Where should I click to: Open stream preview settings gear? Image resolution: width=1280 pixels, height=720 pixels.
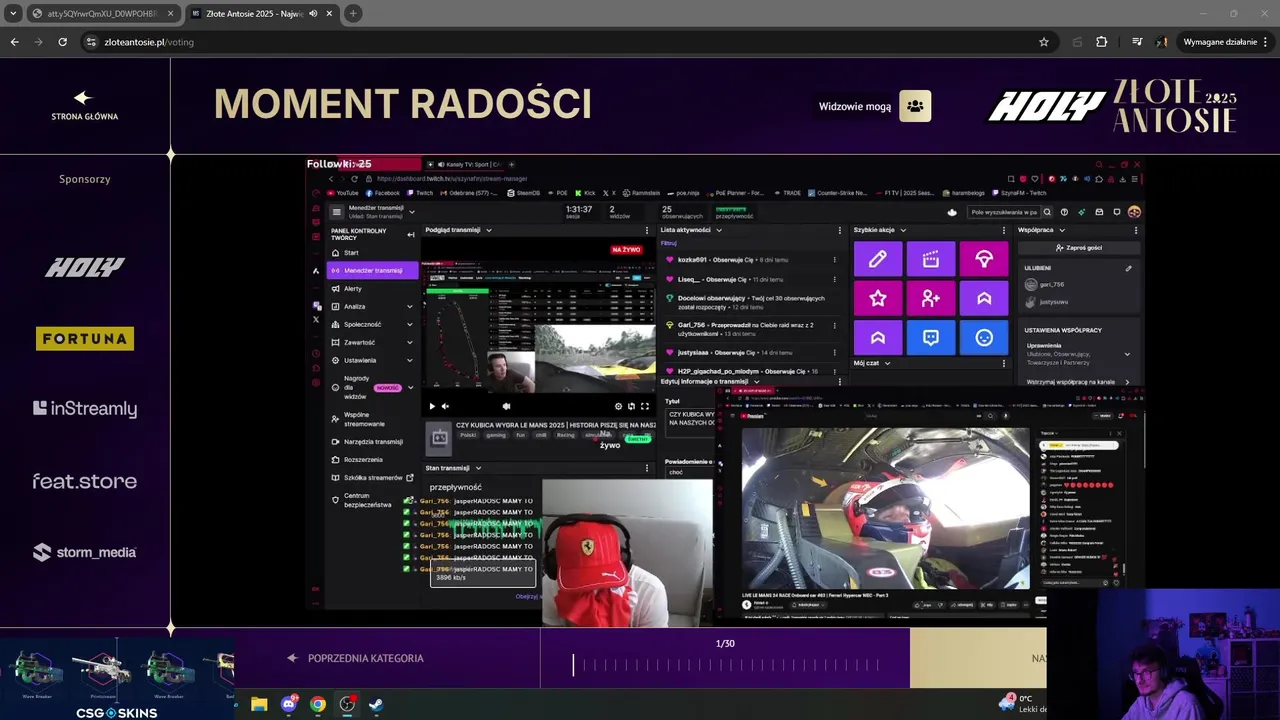618,406
